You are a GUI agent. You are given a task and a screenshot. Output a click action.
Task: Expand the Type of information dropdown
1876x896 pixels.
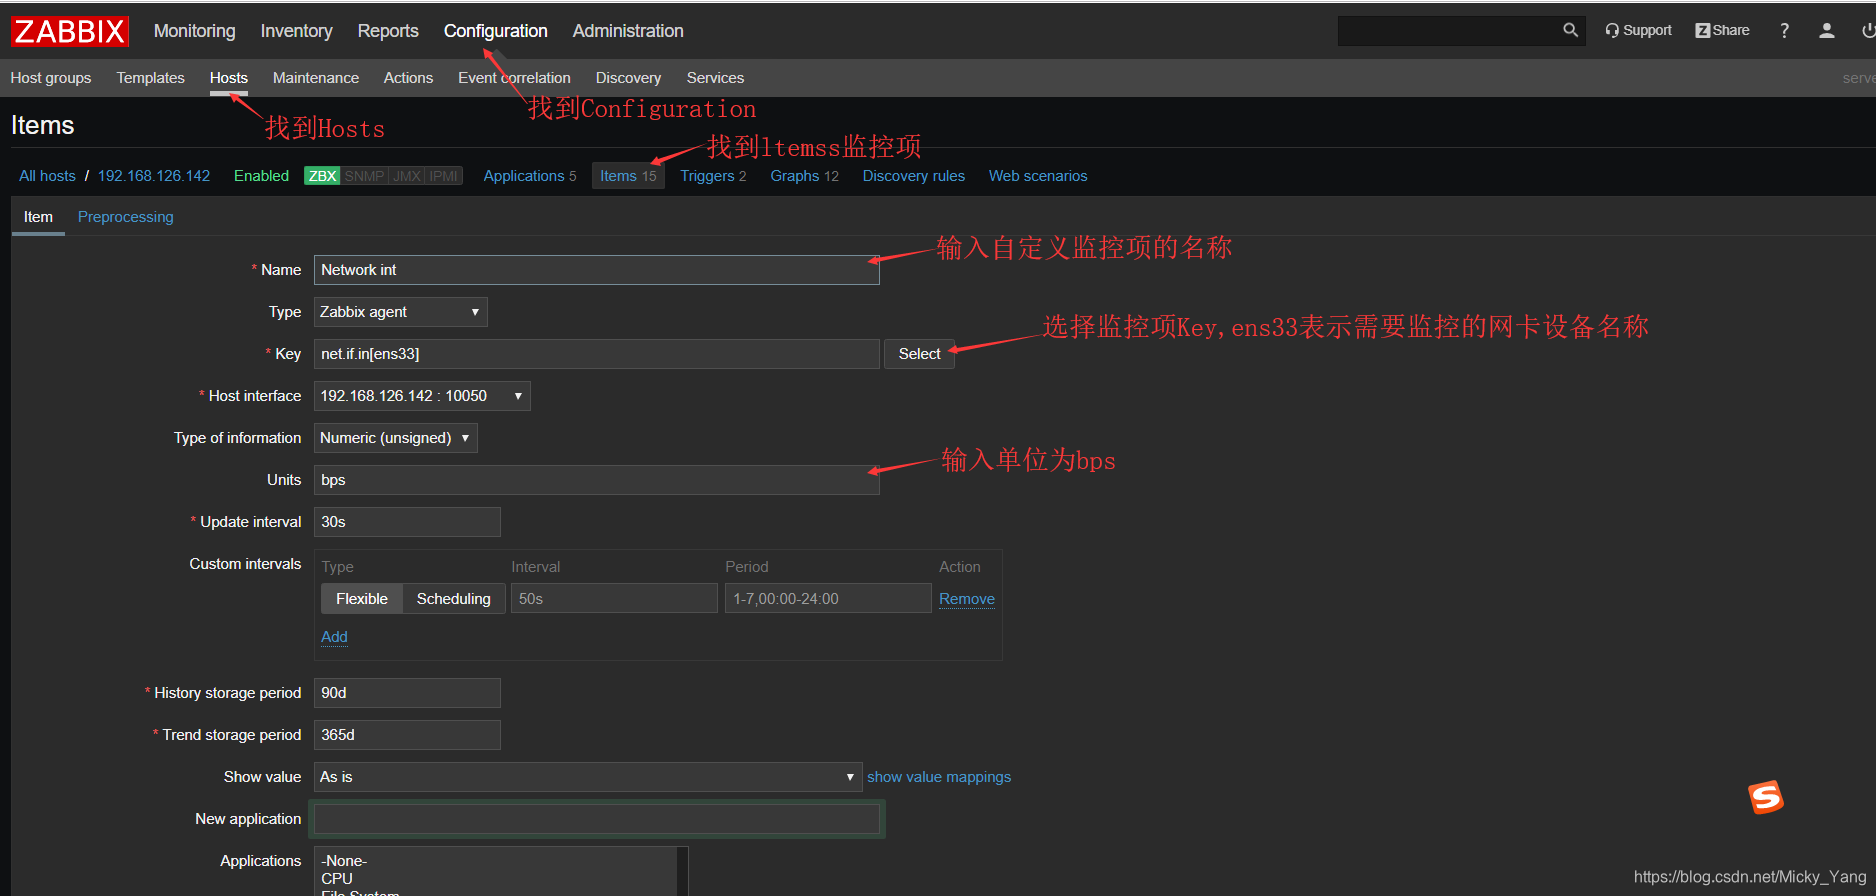(395, 438)
